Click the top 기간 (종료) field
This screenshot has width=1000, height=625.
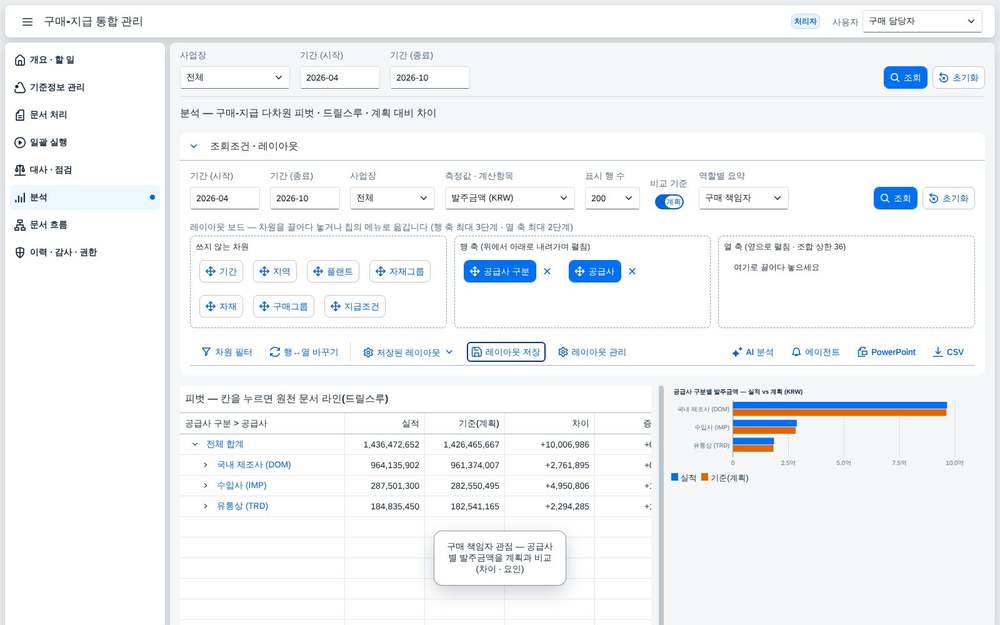429,77
